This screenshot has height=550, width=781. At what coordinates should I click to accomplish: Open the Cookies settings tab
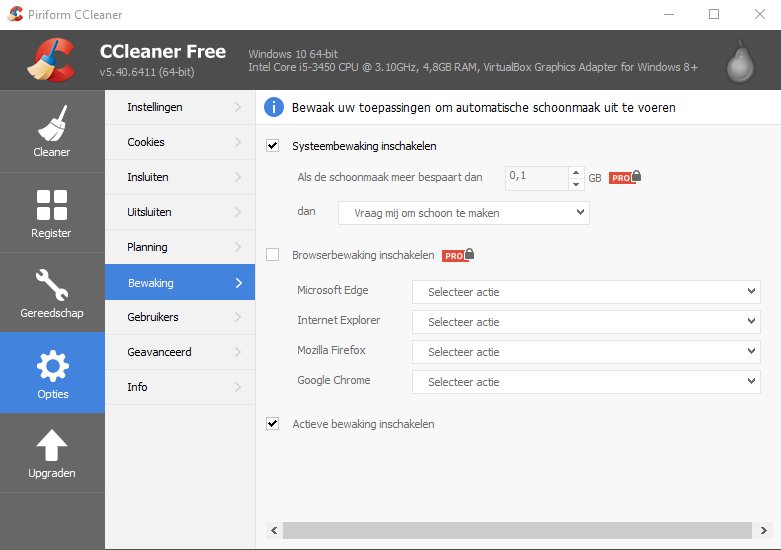(x=180, y=142)
